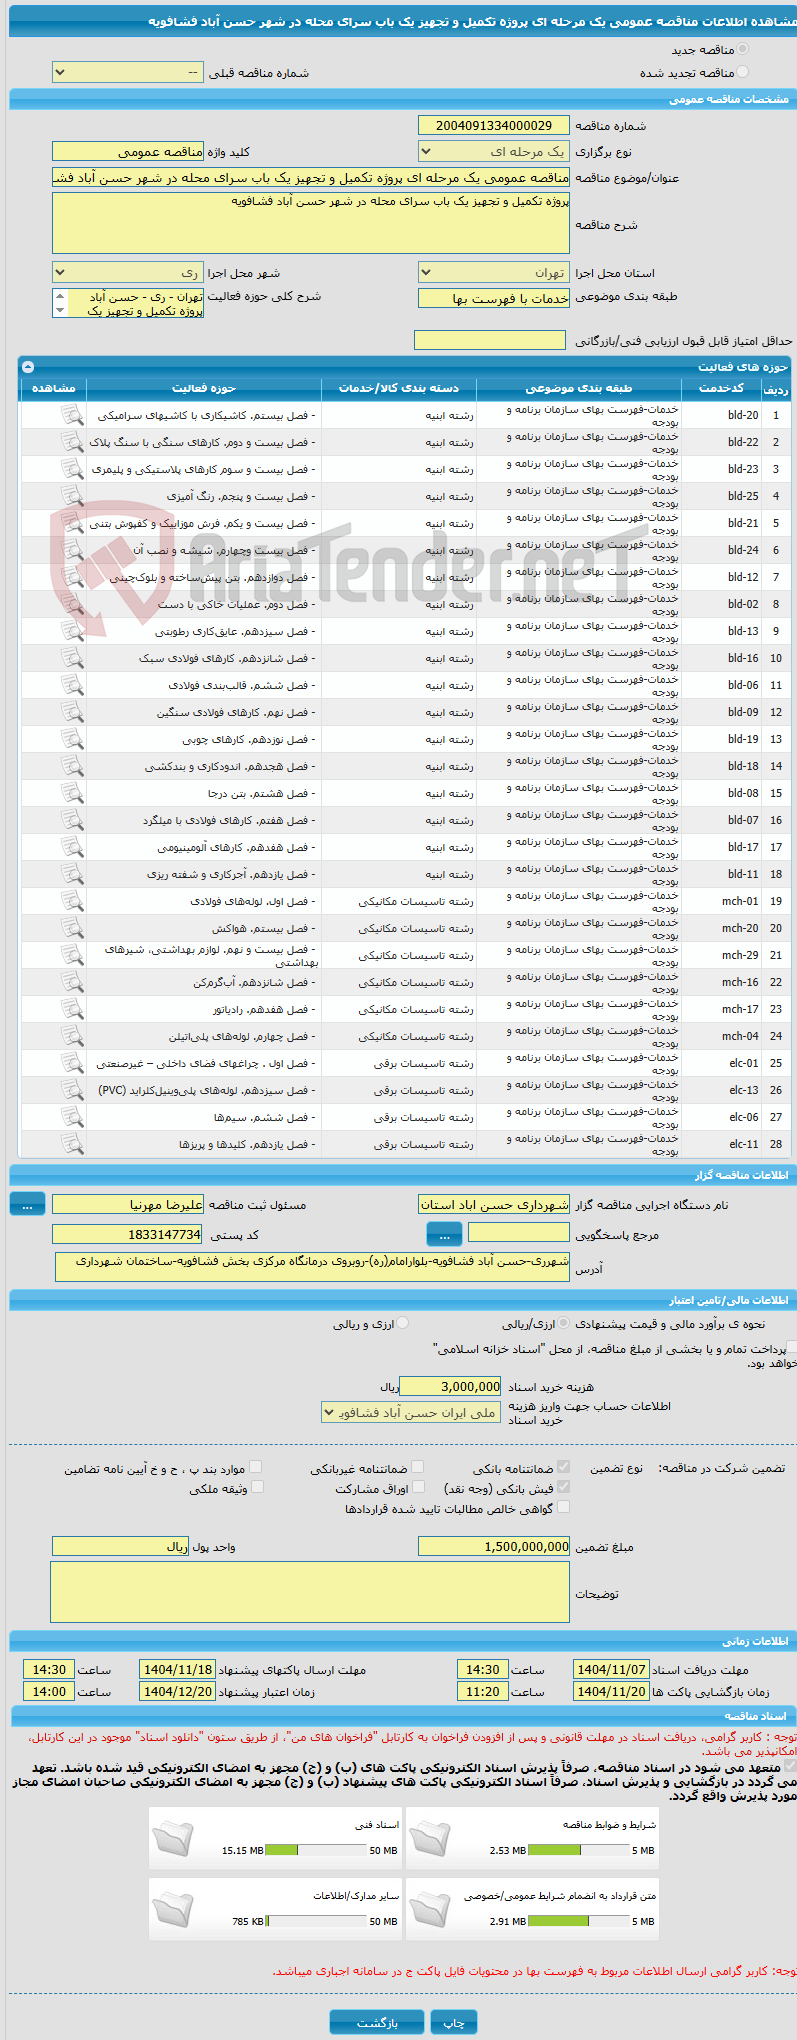Image resolution: width=797 pixels, height=2040 pixels.
Task: Click the مبلغ تضمین amount field
Action: [494, 1546]
